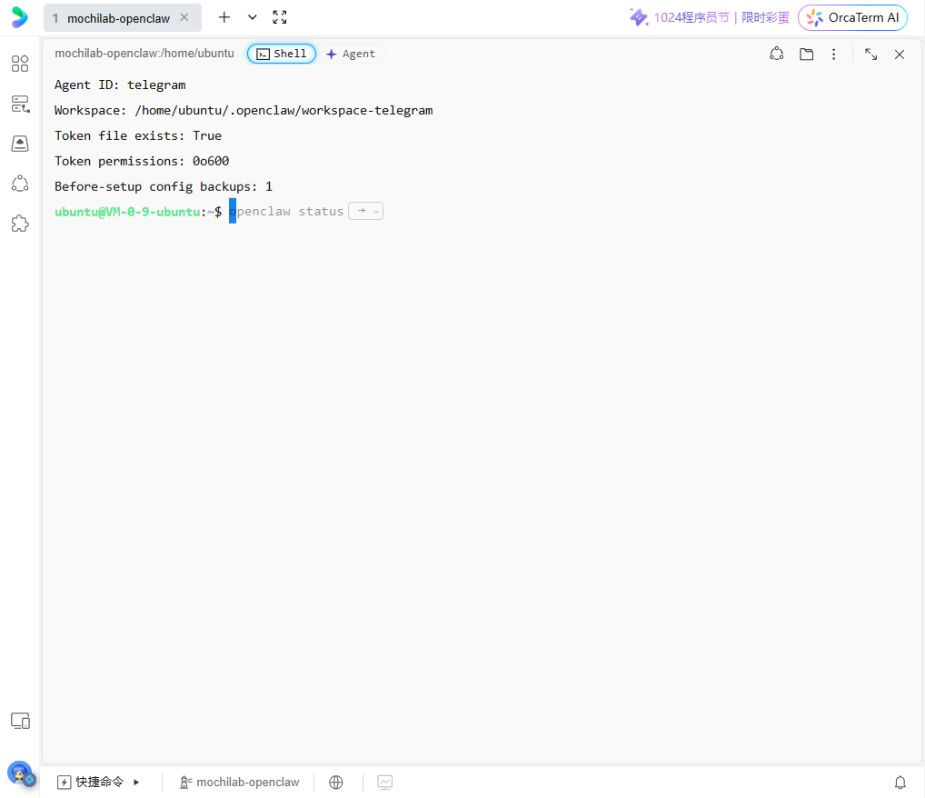
Task: Expand the 快捷命令 quick commands arrow
Action: [136, 782]
